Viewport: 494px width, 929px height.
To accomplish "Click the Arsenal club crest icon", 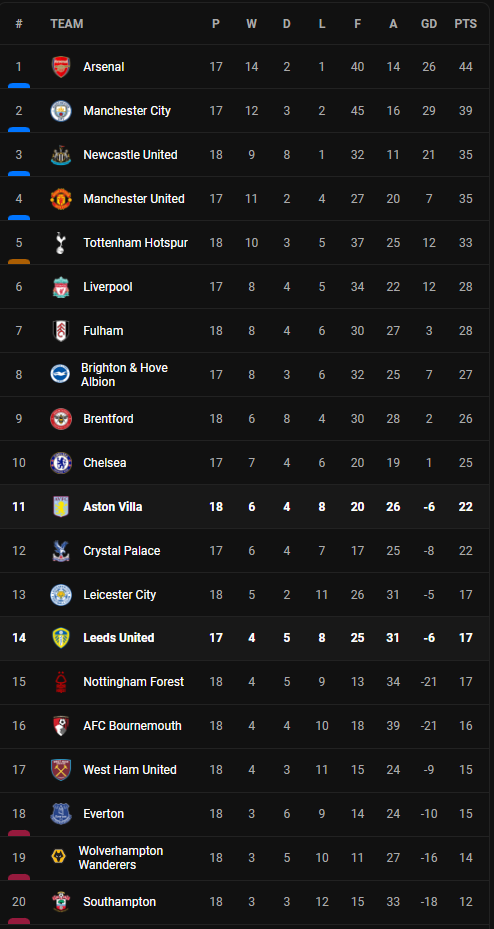I will (x=60, y=67).
